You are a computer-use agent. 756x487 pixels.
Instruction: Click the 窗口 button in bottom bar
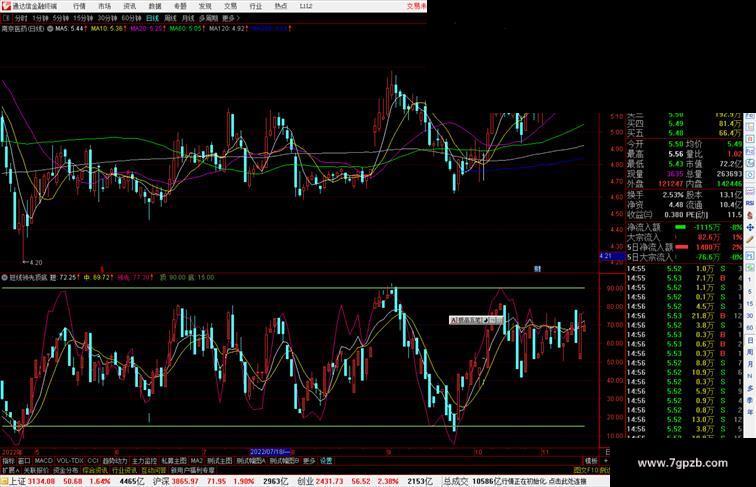point(24,461)
